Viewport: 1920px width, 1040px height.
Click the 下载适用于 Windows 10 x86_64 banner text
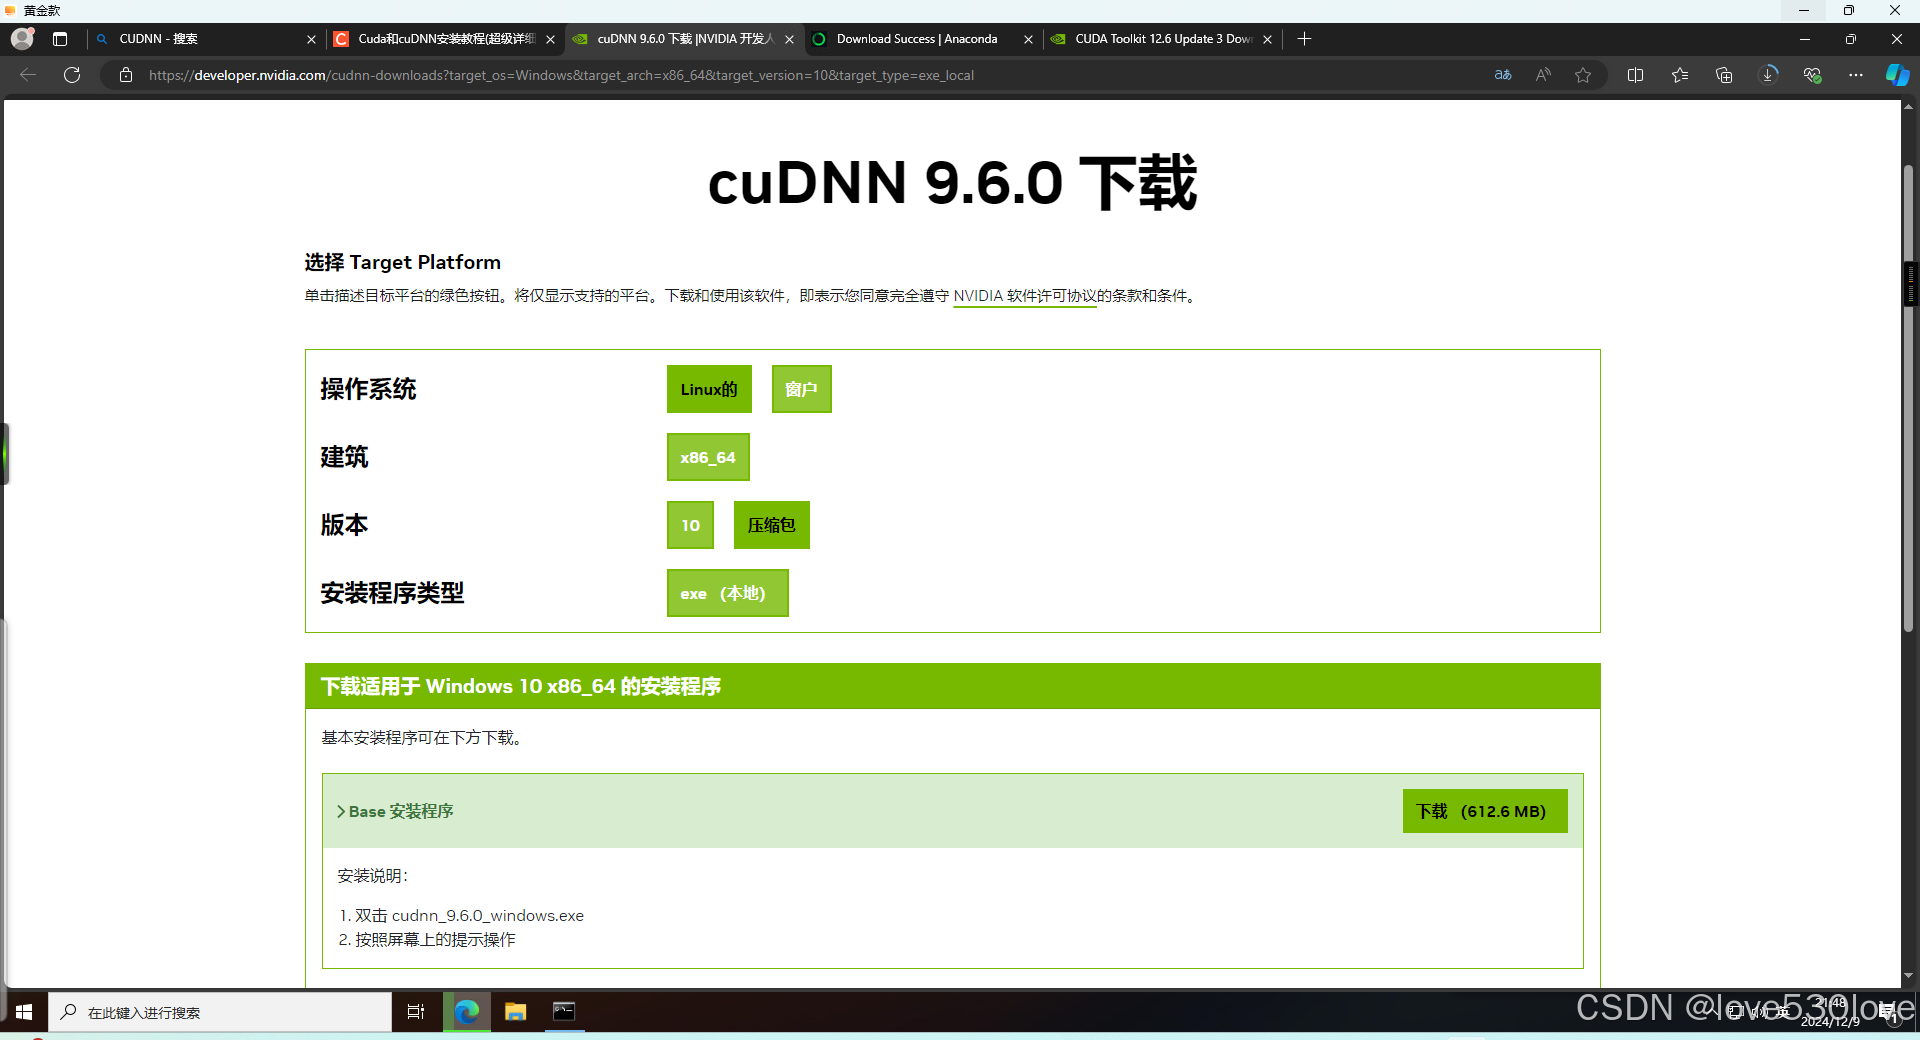click(x=521, y=686)
